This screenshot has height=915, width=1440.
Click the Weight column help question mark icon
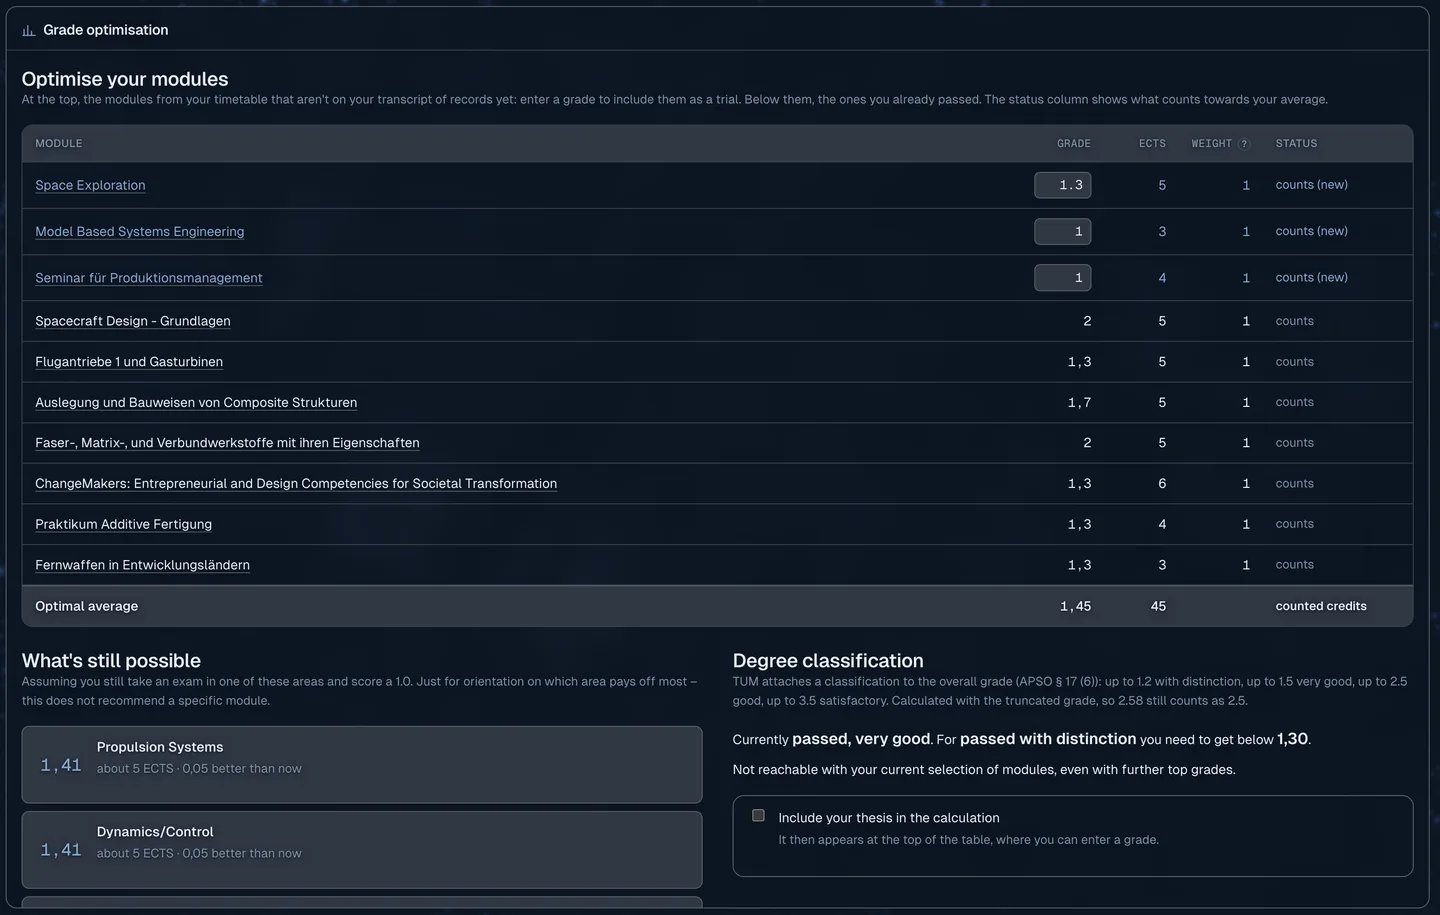click(1244, 144)
